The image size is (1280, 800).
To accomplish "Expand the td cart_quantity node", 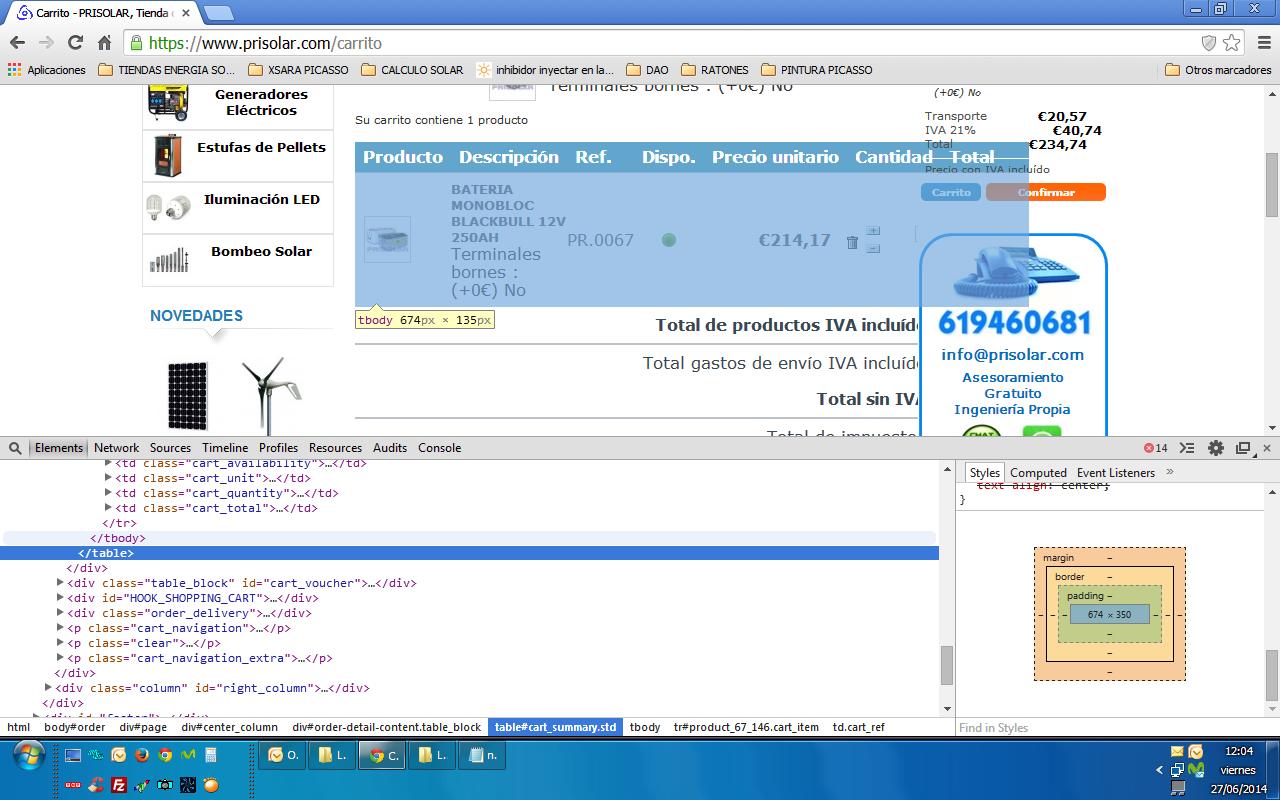I will point(108,493).
